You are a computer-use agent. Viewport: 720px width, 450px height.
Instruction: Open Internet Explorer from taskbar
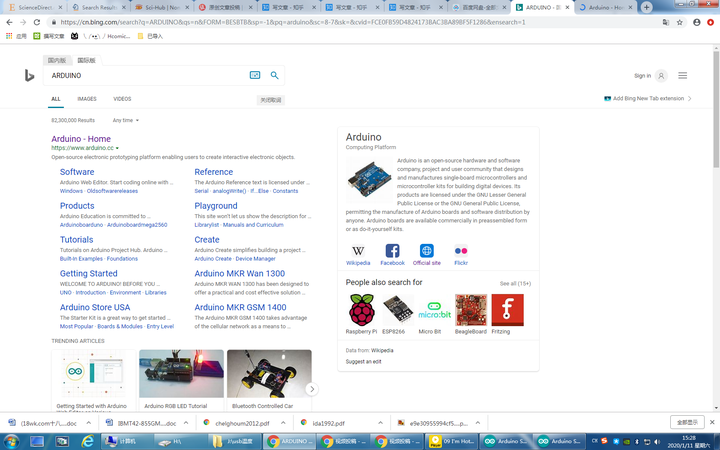(87, 441)
